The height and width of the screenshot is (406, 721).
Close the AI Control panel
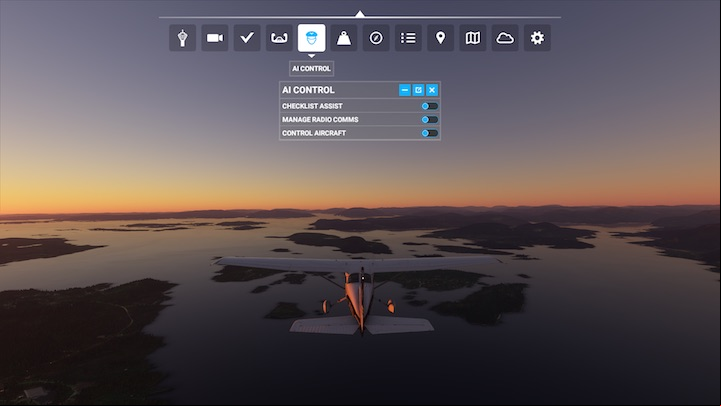432,90
